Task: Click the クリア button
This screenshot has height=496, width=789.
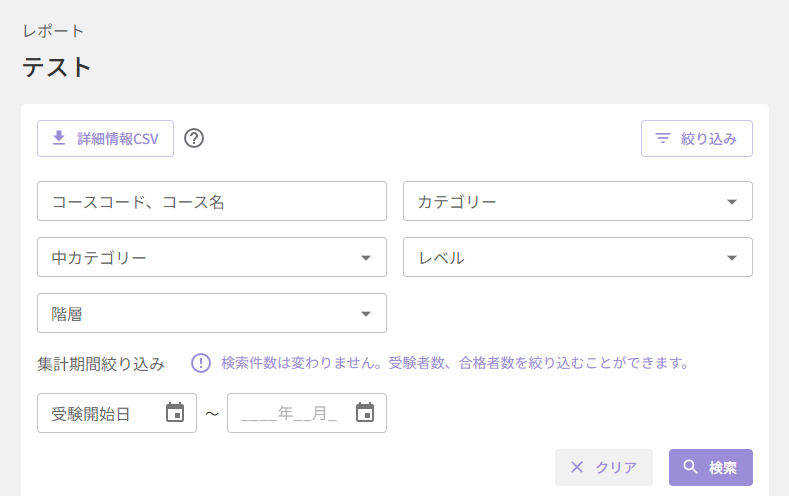Action: [x=604, y=467]
